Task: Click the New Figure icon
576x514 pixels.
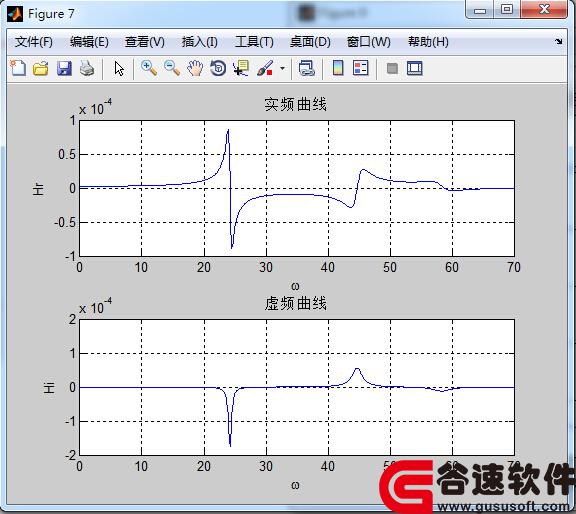Action: pos(18,68)
